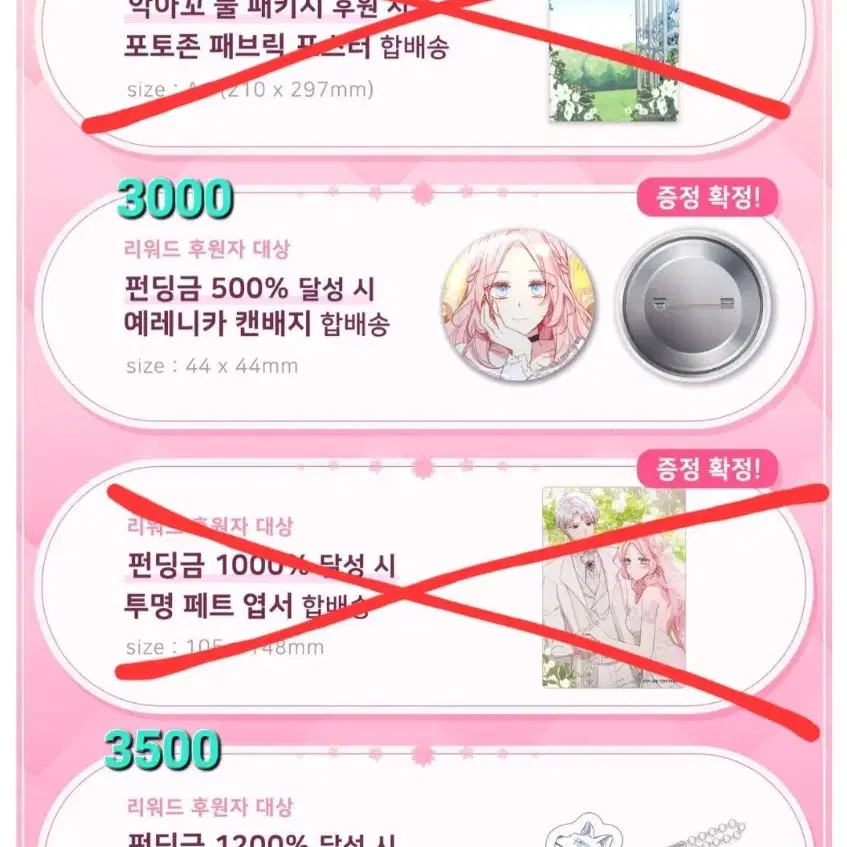Viewport: 847px width, 847px height.
Task: Click the green 3500 price label
Action: [162, 749]
